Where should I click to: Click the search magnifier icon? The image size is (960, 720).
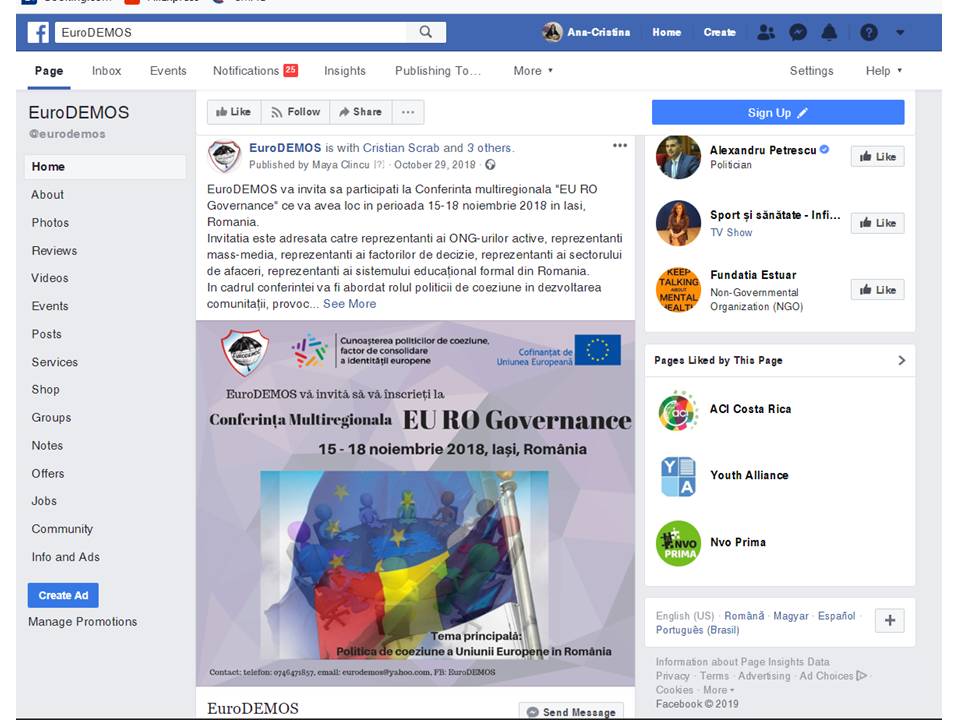(426, 32)
